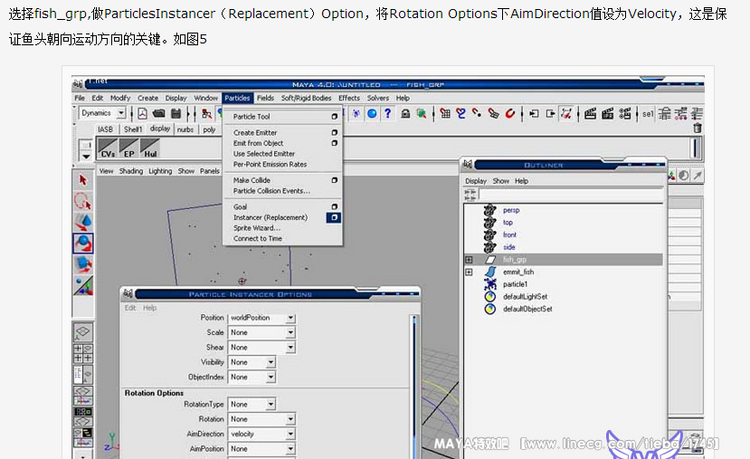This screenshot has height=459, width=750.
Task: Click the EP curve shelf icon
Action: coord(129,148)
